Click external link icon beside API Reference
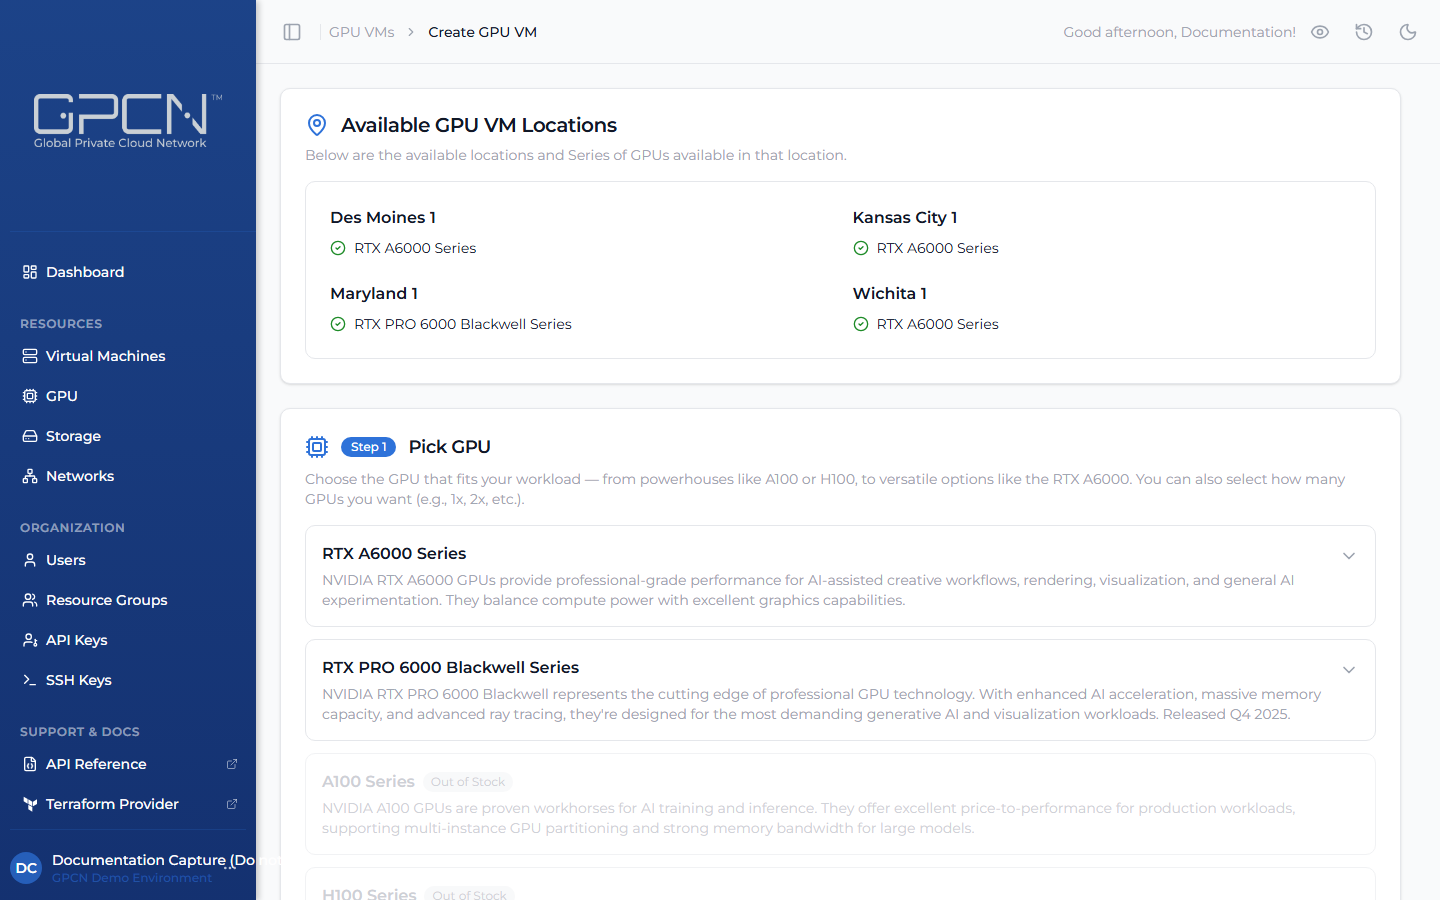Screen dimensions: 1440x900 click(232, 764)
